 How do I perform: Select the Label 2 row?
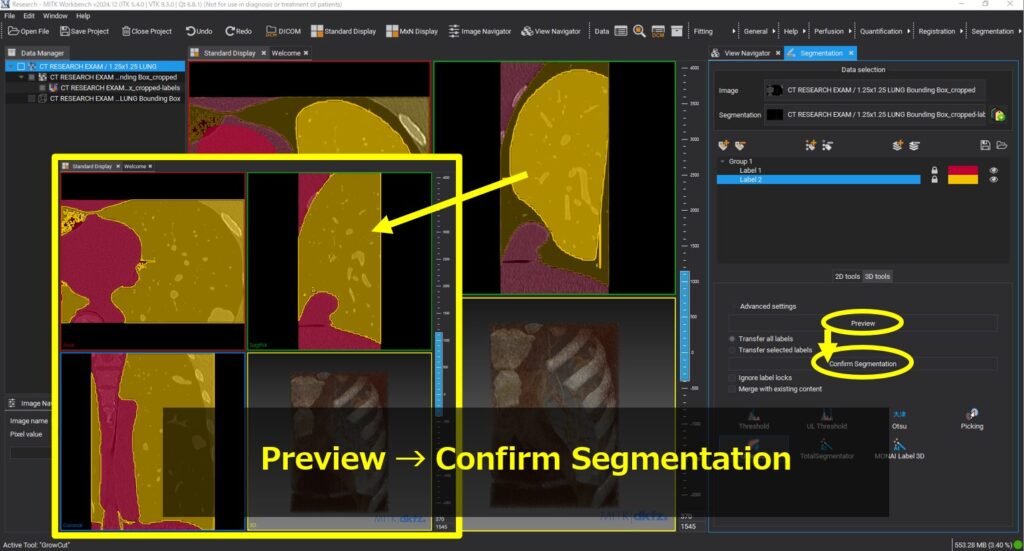coord(818,180)
